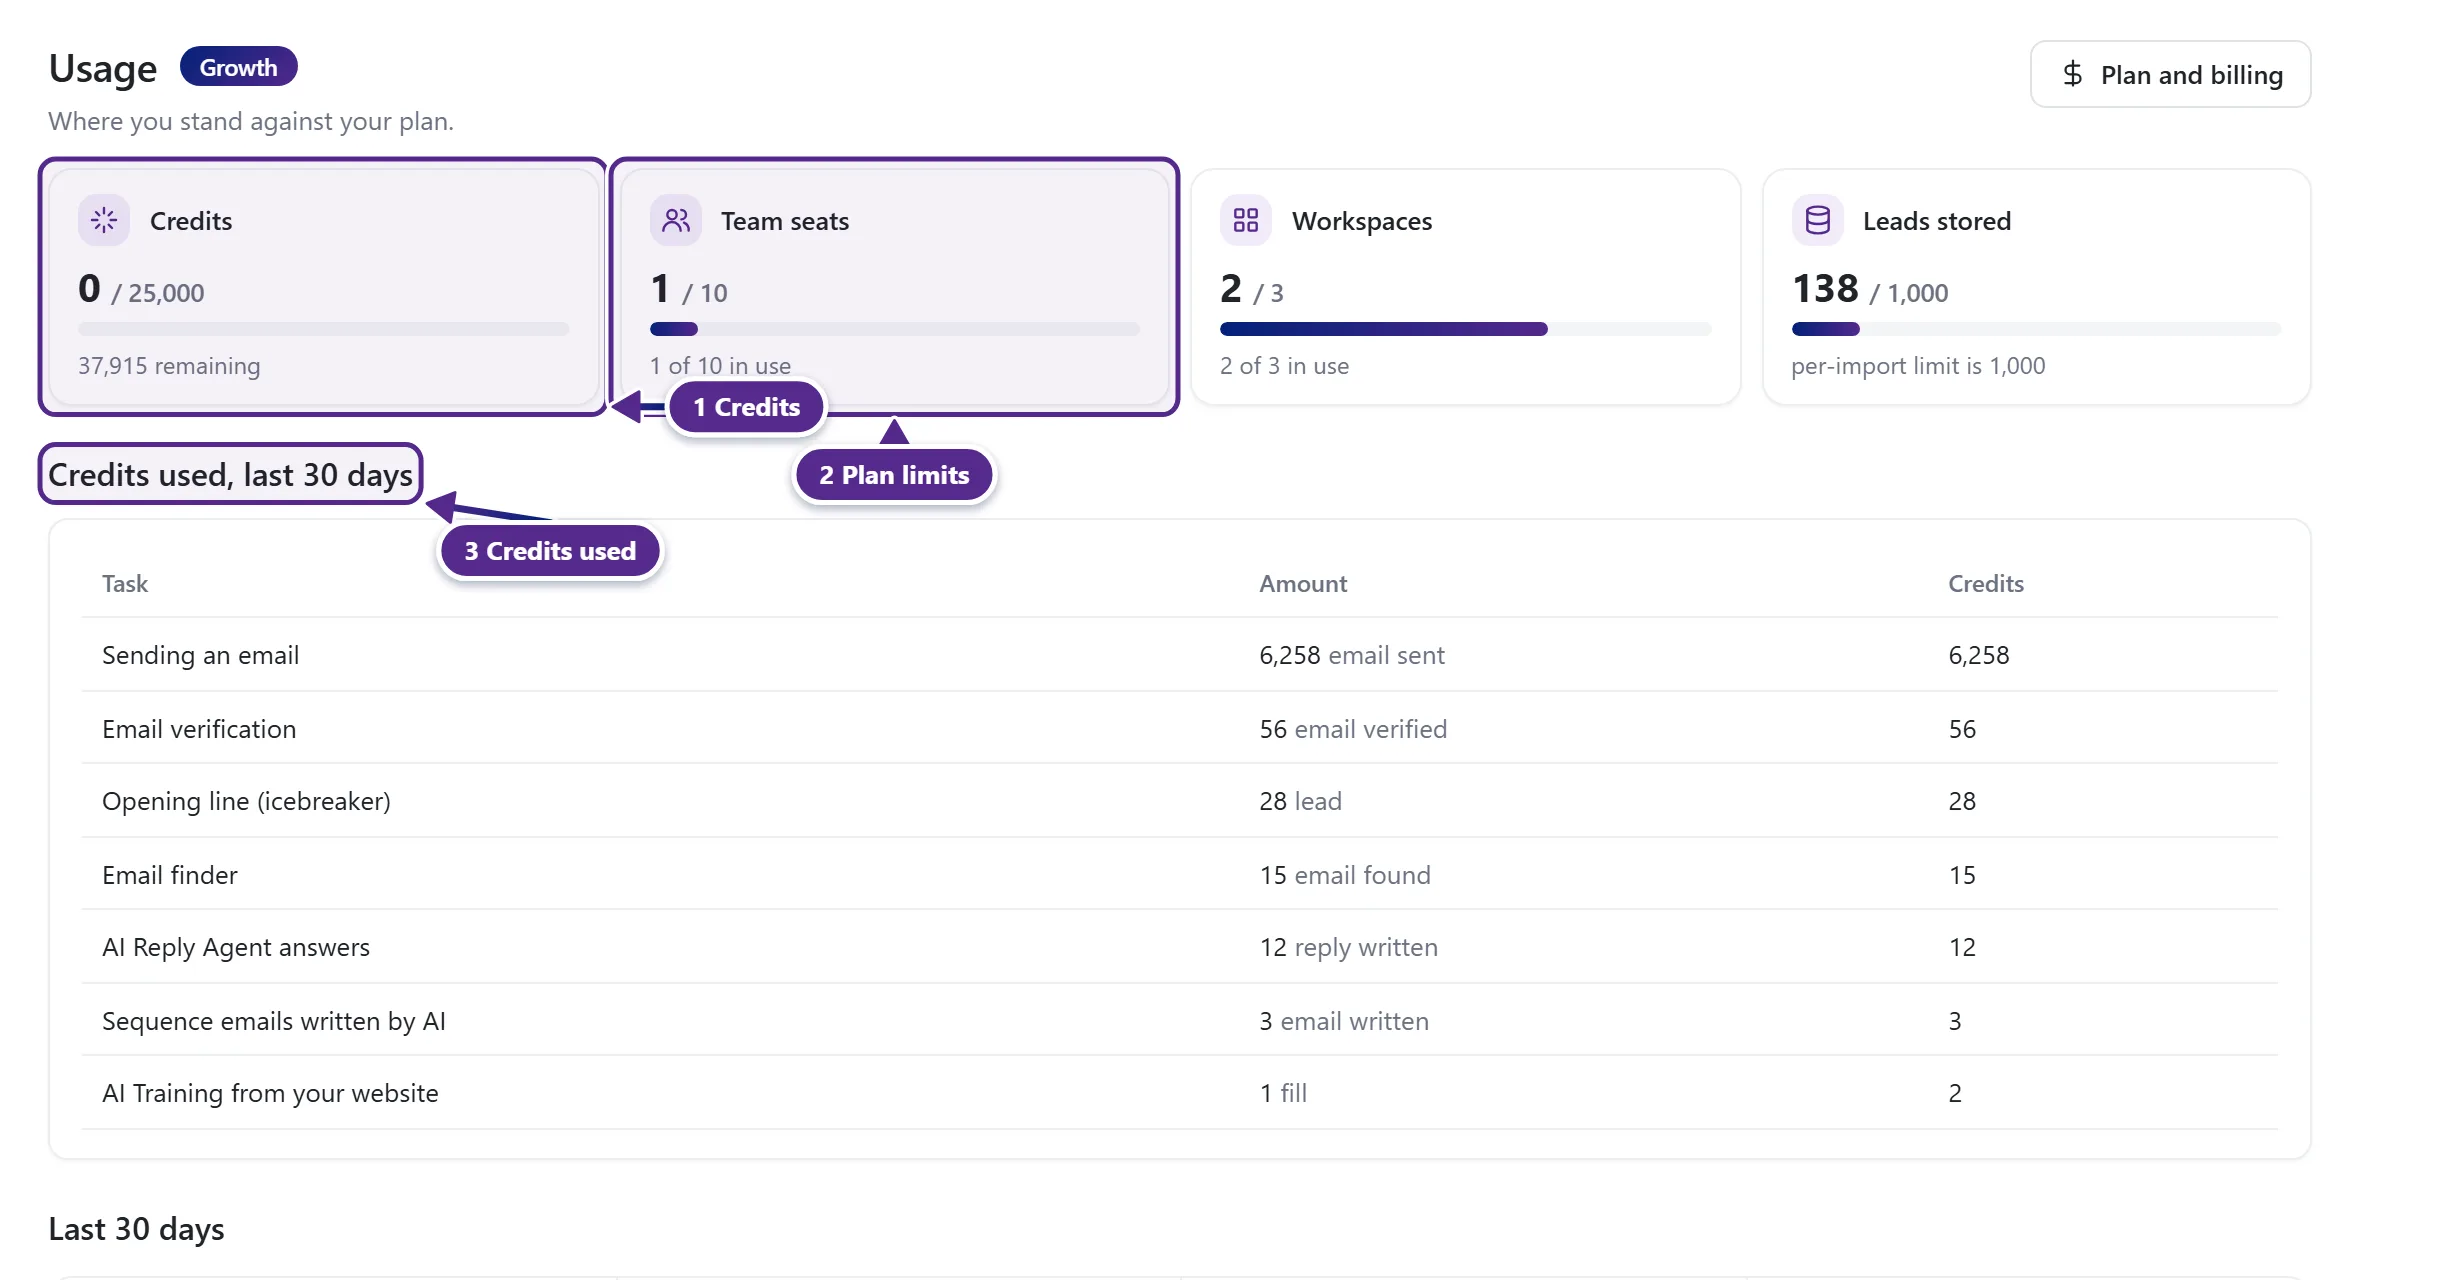Viewport: 2440px width, 1280px height.
Task: Click "3 email written" amount
Action: pos(1344,1021)
